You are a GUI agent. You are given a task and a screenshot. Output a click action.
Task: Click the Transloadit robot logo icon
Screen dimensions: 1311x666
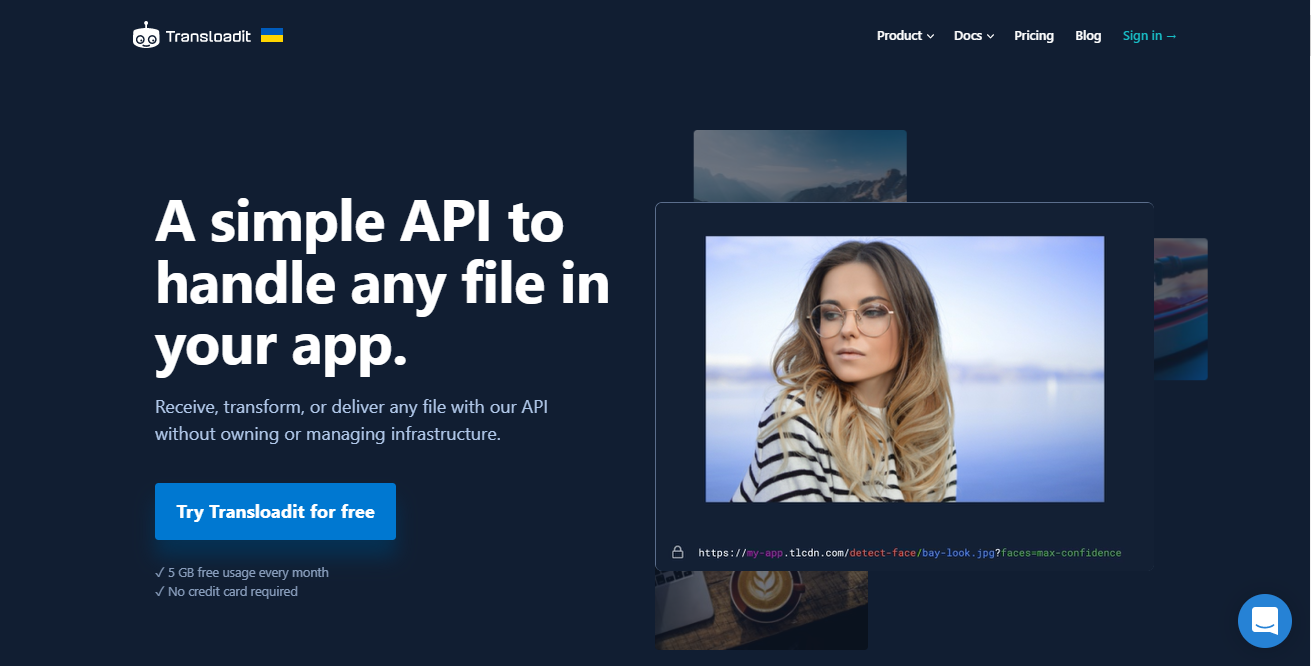(x=146, y=35)
